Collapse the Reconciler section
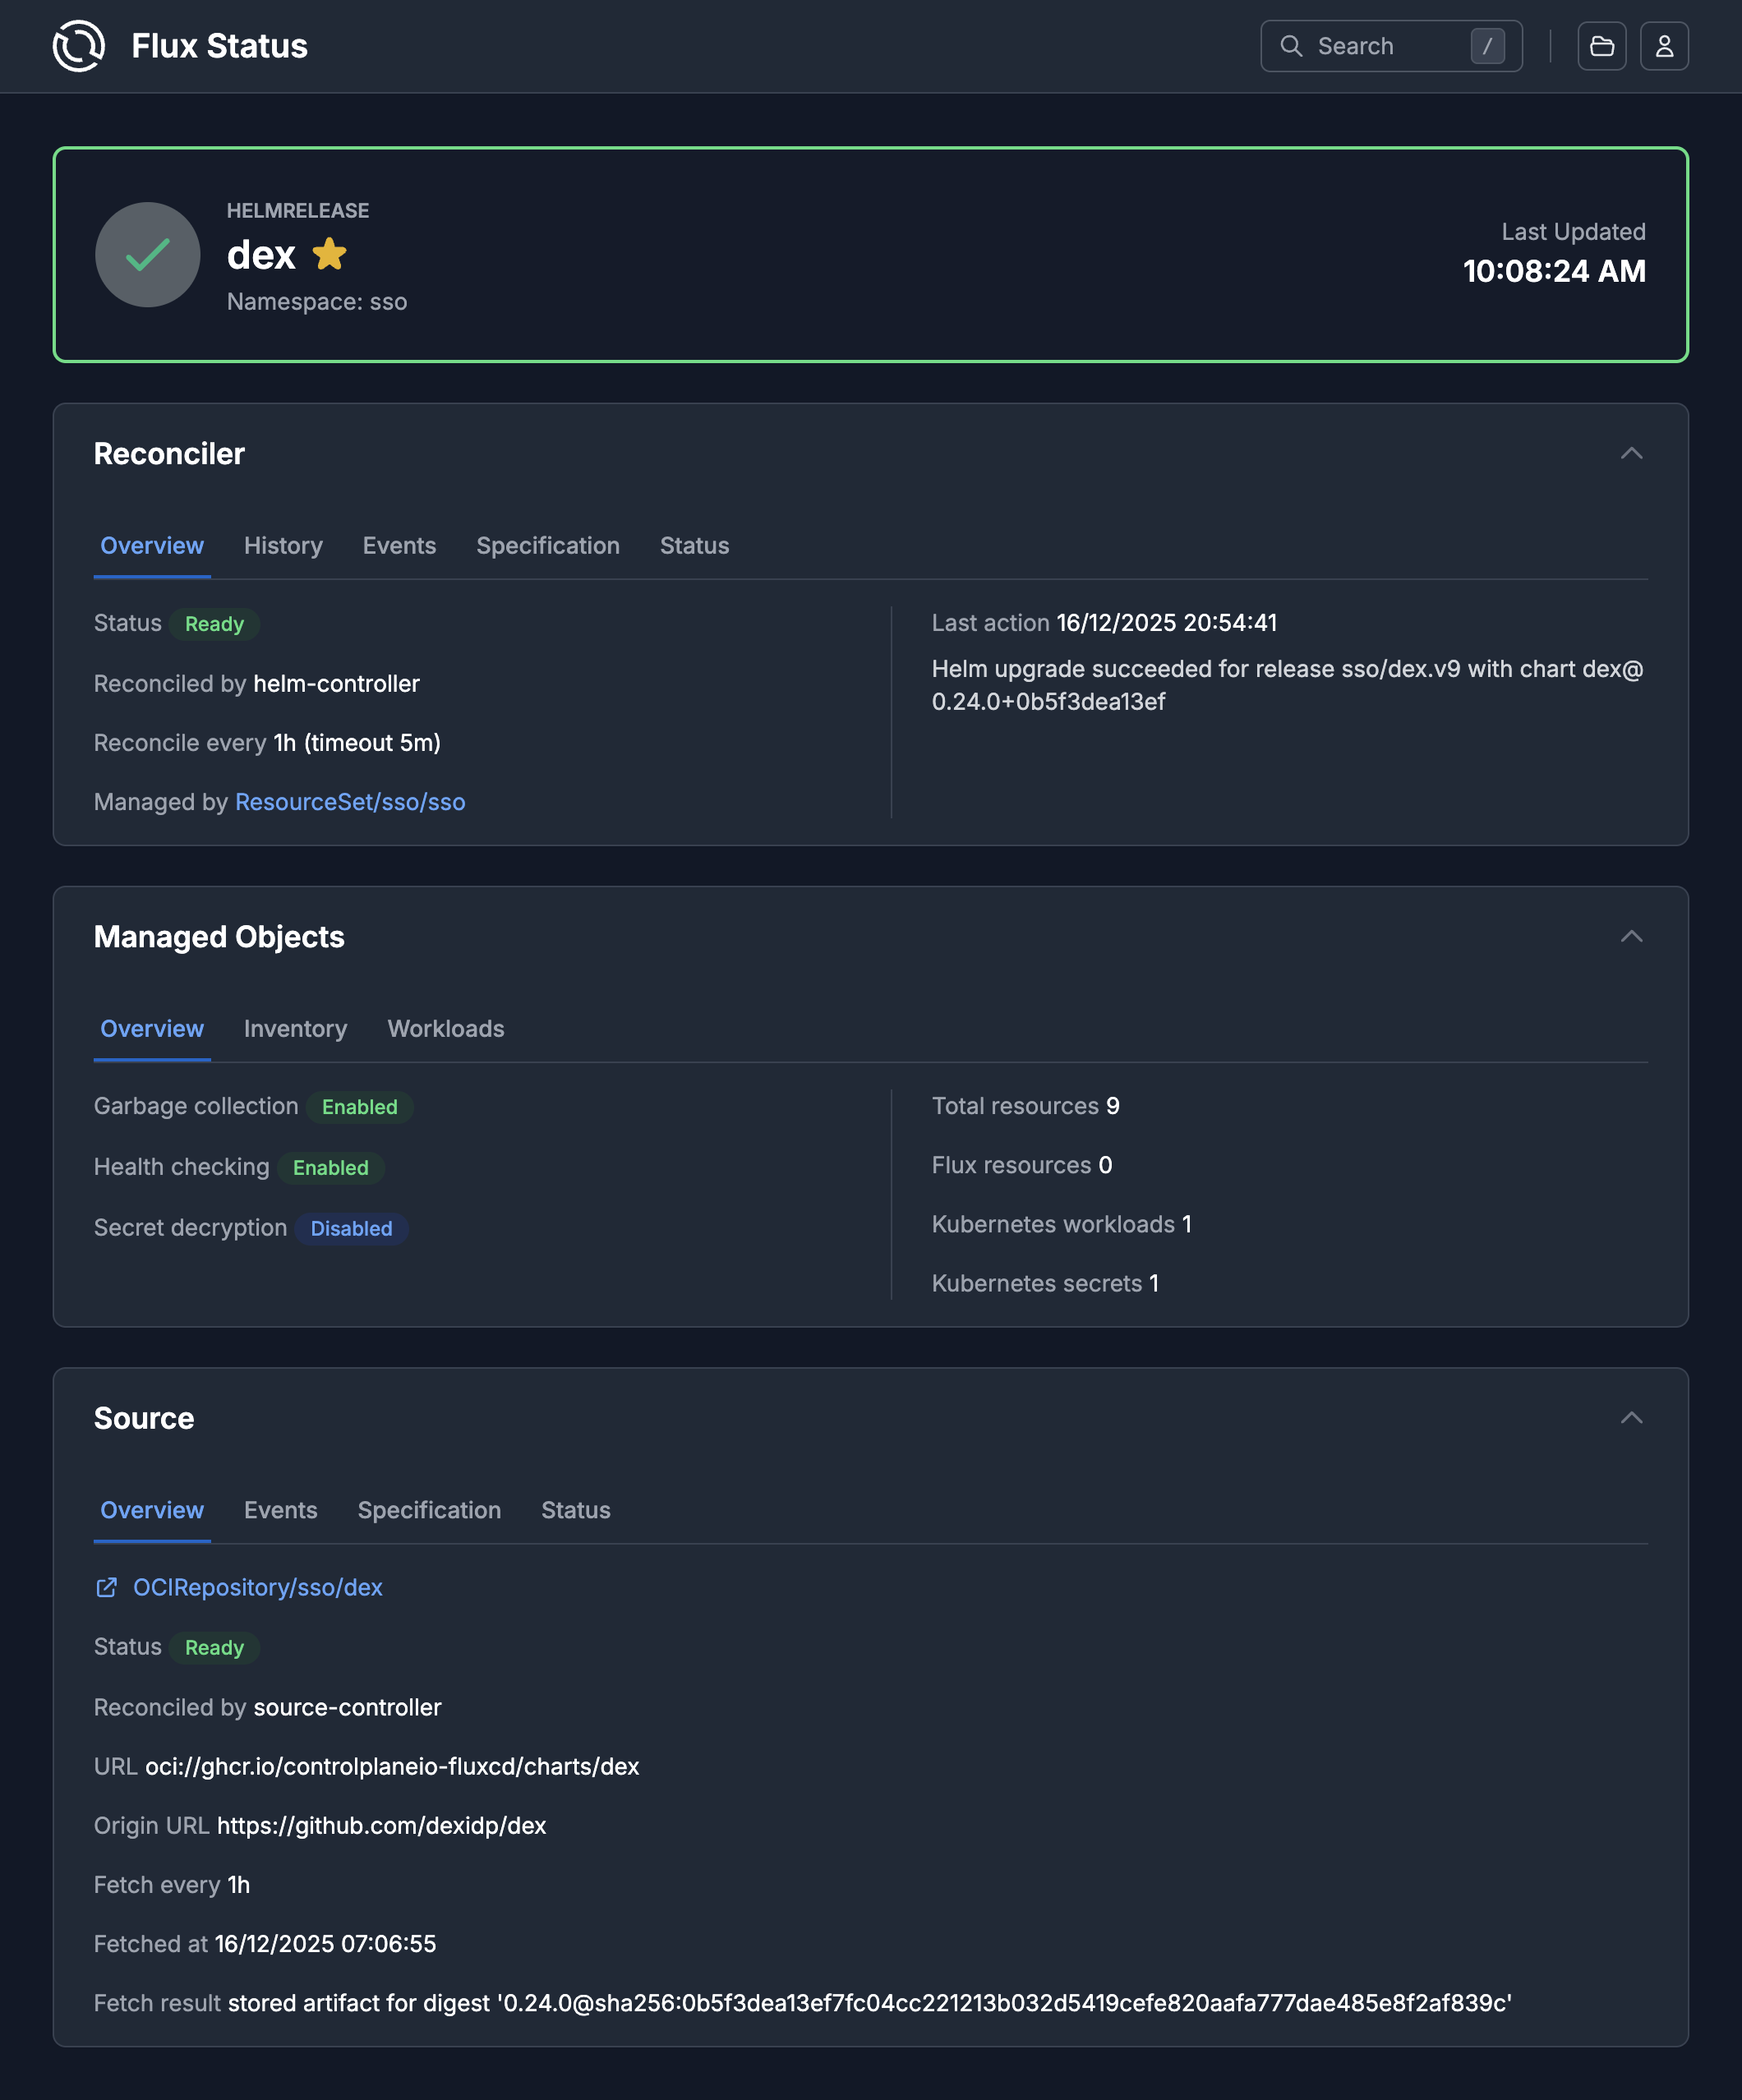Viewport: 1742px width, 2100px height. [x=1632, y=454]
